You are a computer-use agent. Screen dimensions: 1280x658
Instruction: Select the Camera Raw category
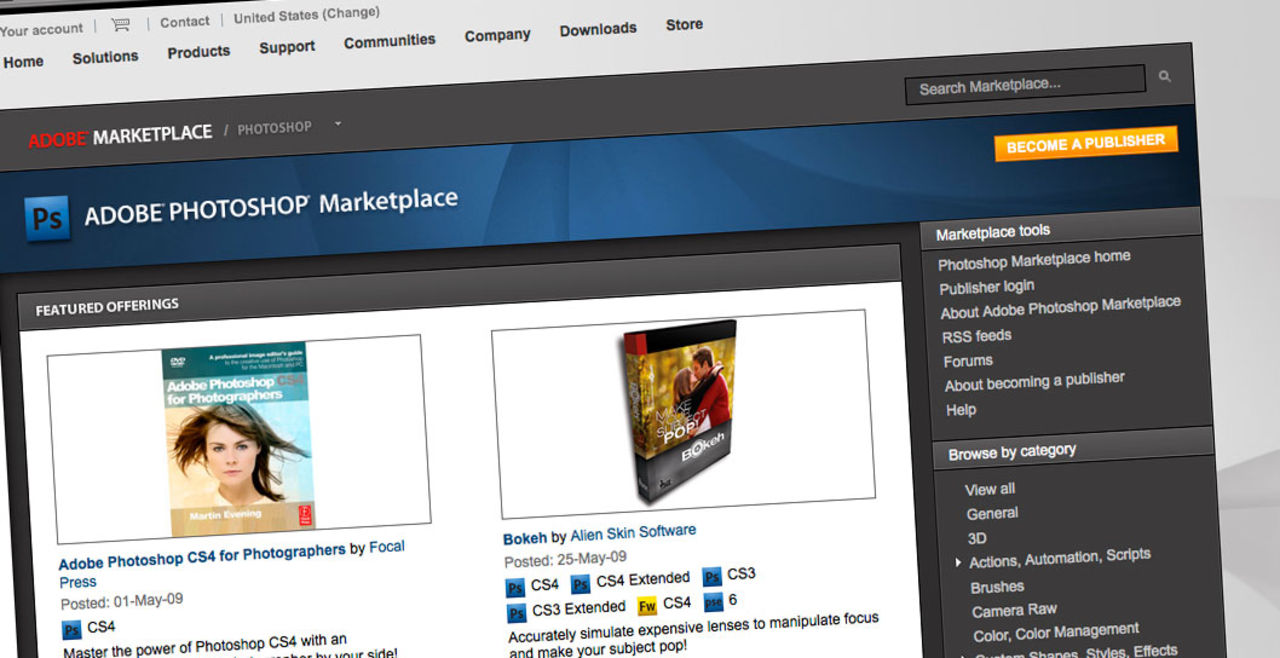[x=1014, y=610]
